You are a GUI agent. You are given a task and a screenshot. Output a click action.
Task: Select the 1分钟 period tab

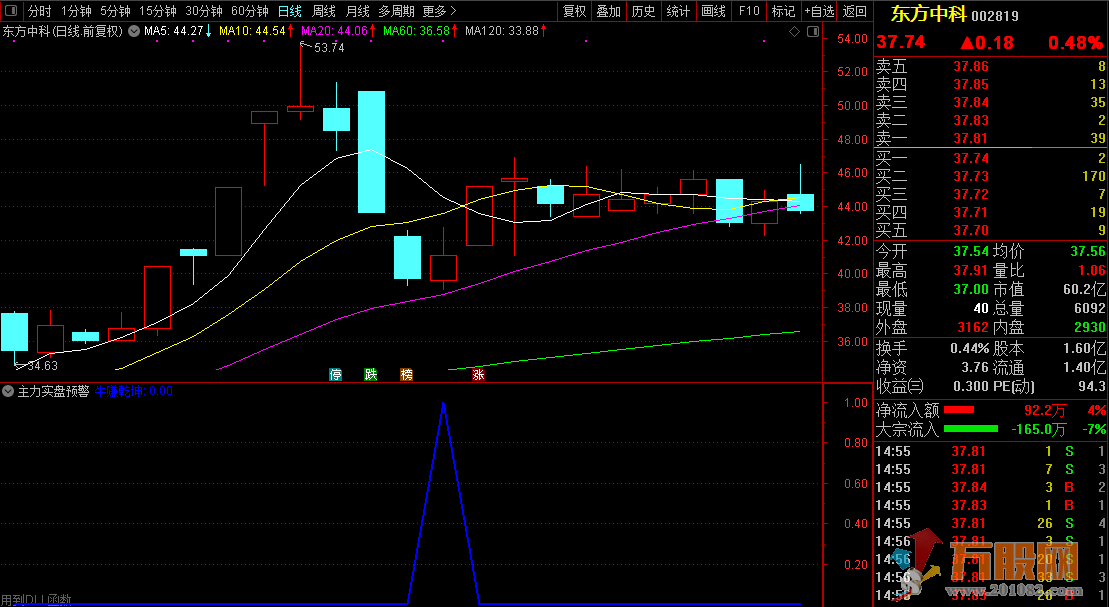76,11
